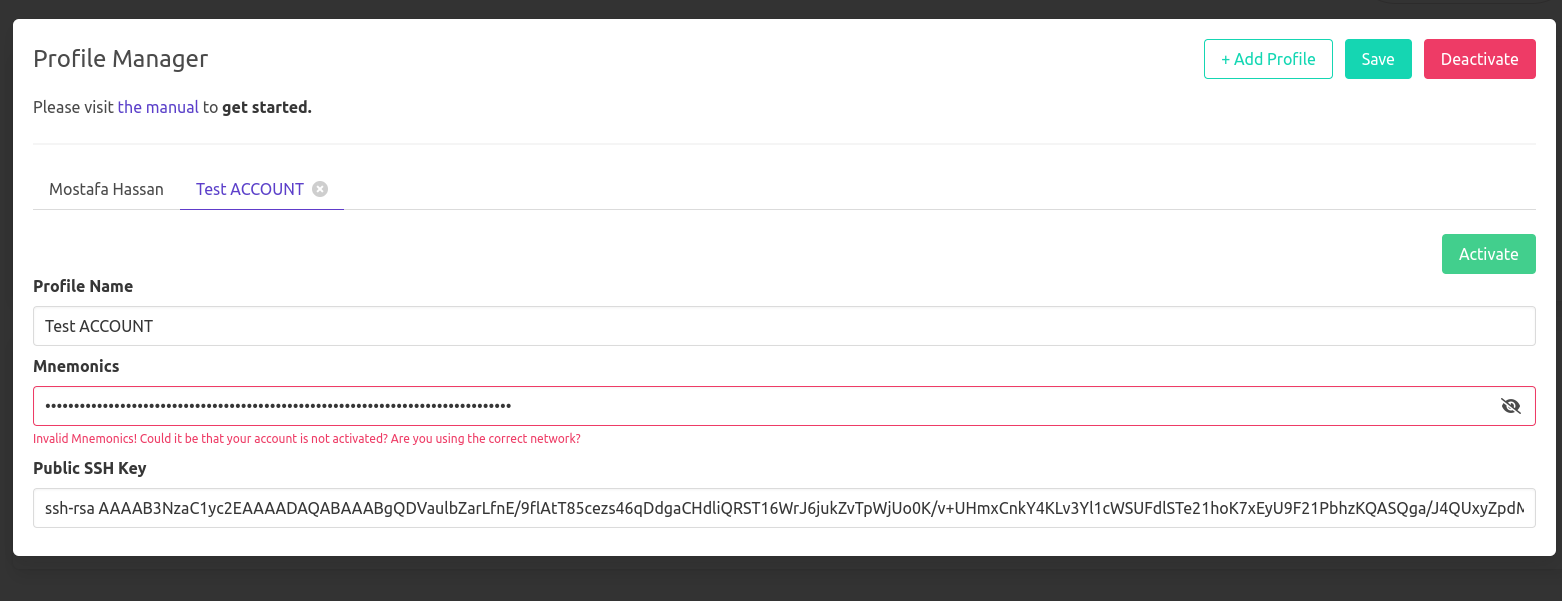Deactivate the current profile

click(x=1479, y=59)
